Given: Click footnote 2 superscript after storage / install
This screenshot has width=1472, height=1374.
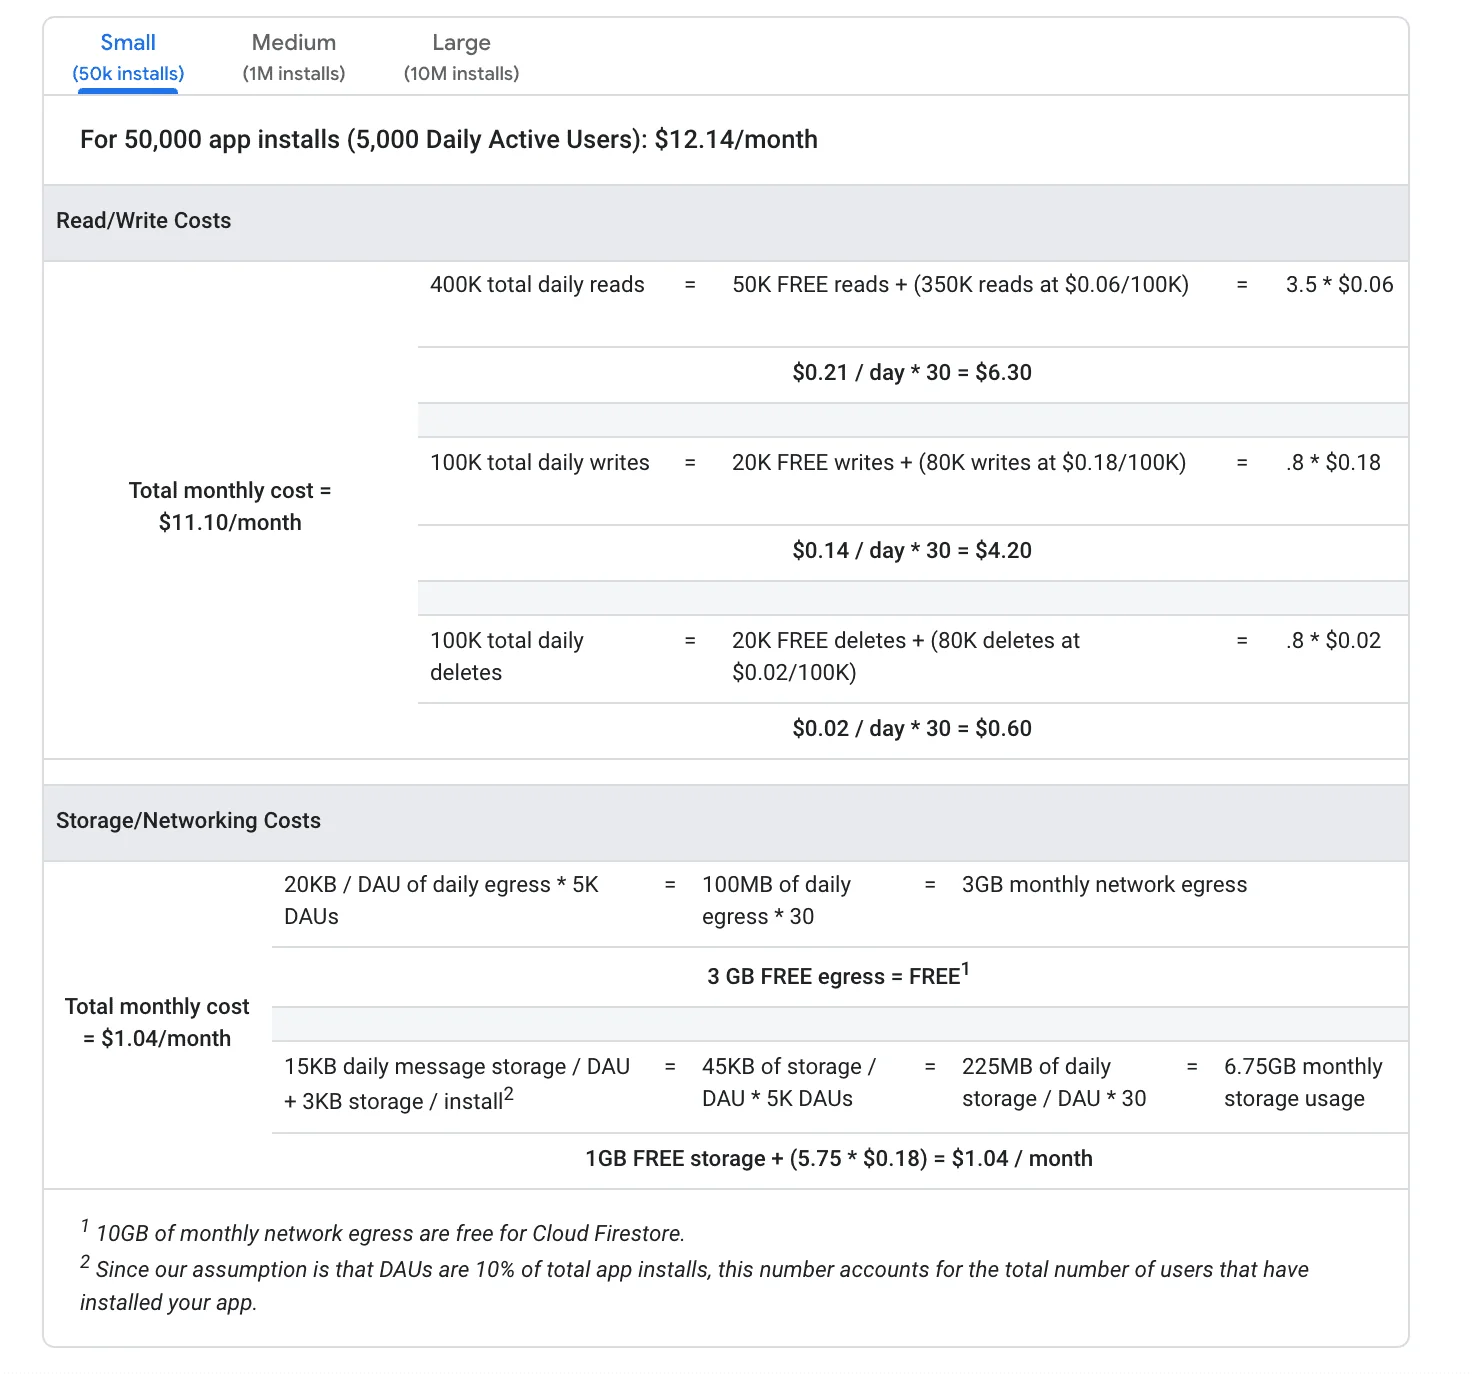Looking at the screenshot, I should click(x=508, y=1094).
